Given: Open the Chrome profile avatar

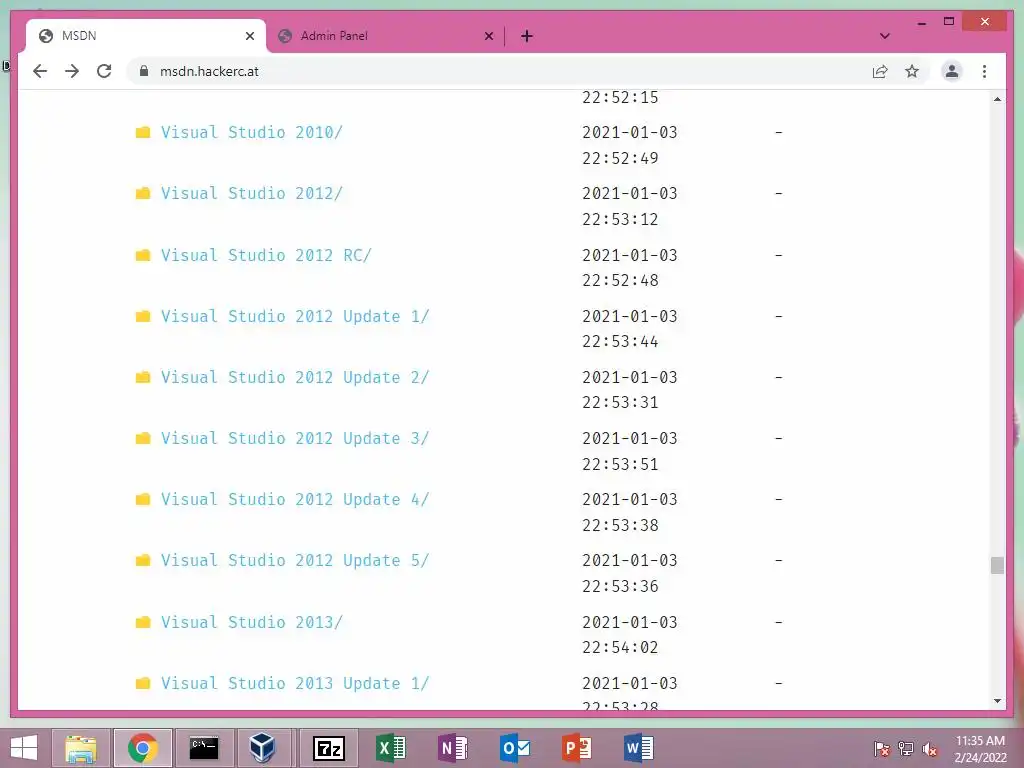Looking at the screenshot, I should click(x=952, y=71).
